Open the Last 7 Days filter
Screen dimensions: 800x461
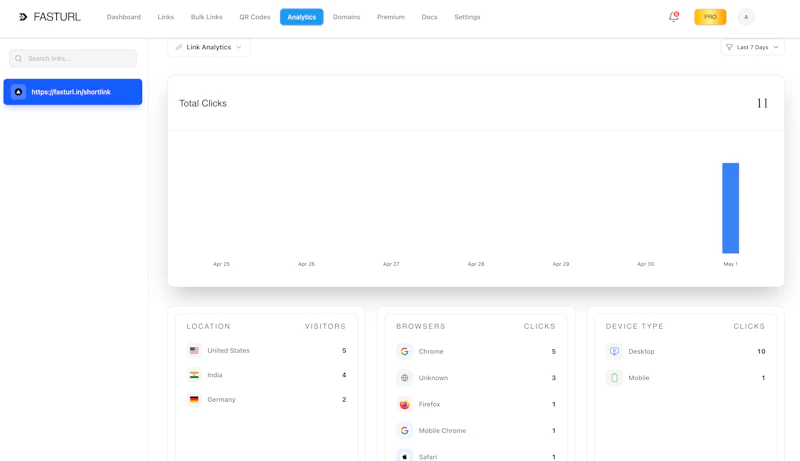coord(753,47)
